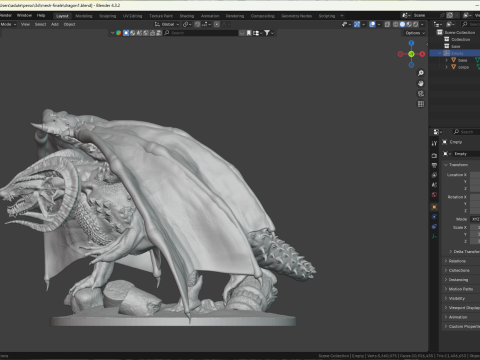Toggle the snapping magnet button
This screenshot has width=480, height=360.
click(197, 24)
